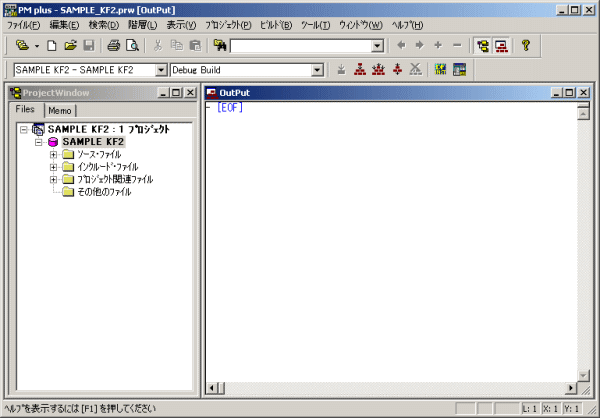Click the Open Workspace icon at toolbar start
This screenshot has height=418, width=600.
[x=21, y=46]
